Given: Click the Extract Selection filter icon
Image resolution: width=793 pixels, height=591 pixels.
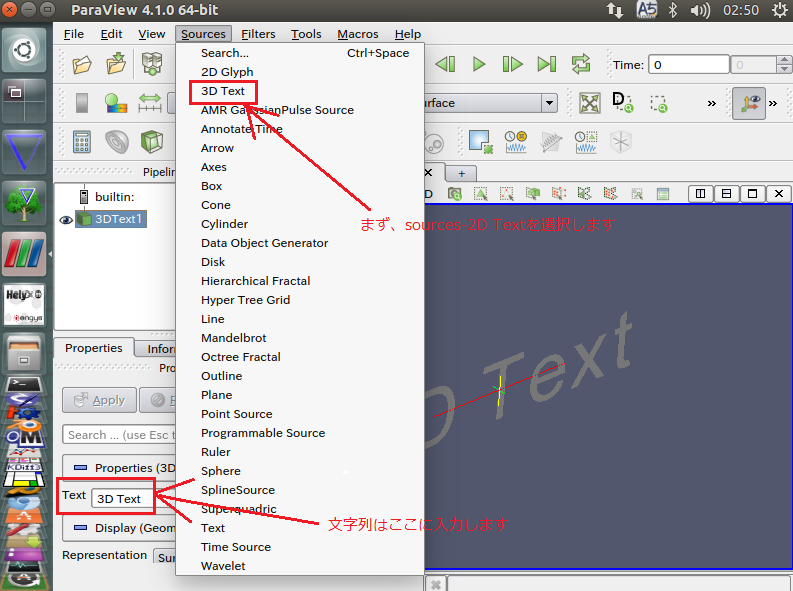Looking at the screenshot, I should tap(480, 142).
